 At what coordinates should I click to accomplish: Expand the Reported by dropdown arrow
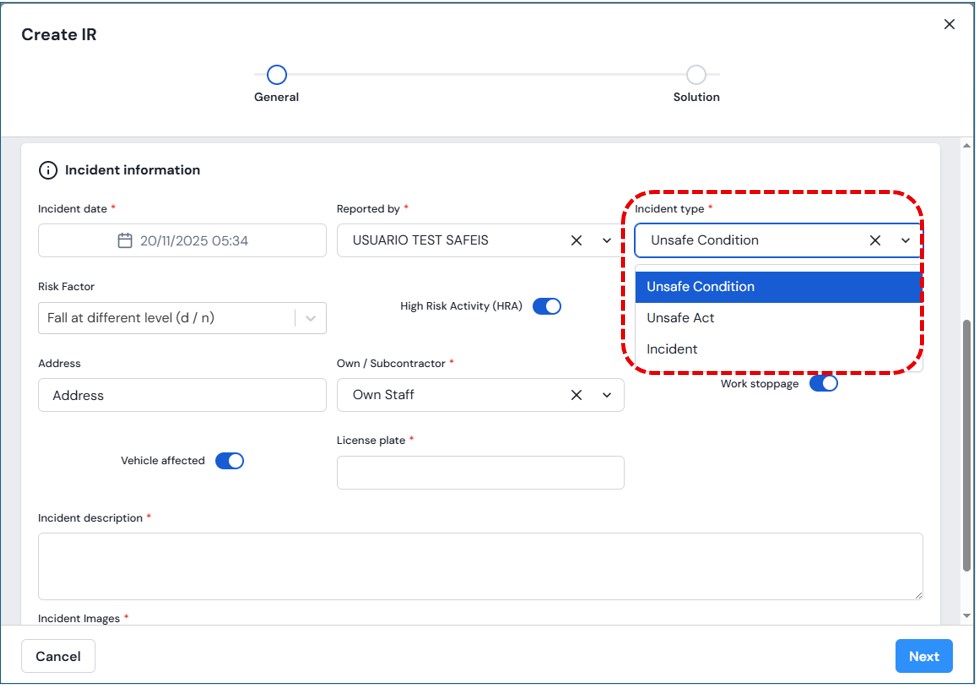click(607, 241)
